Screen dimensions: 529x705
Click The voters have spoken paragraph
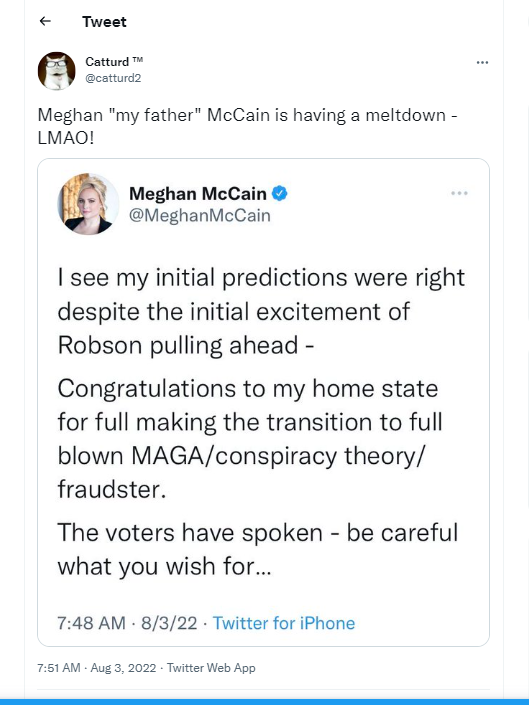click(258, 549)
